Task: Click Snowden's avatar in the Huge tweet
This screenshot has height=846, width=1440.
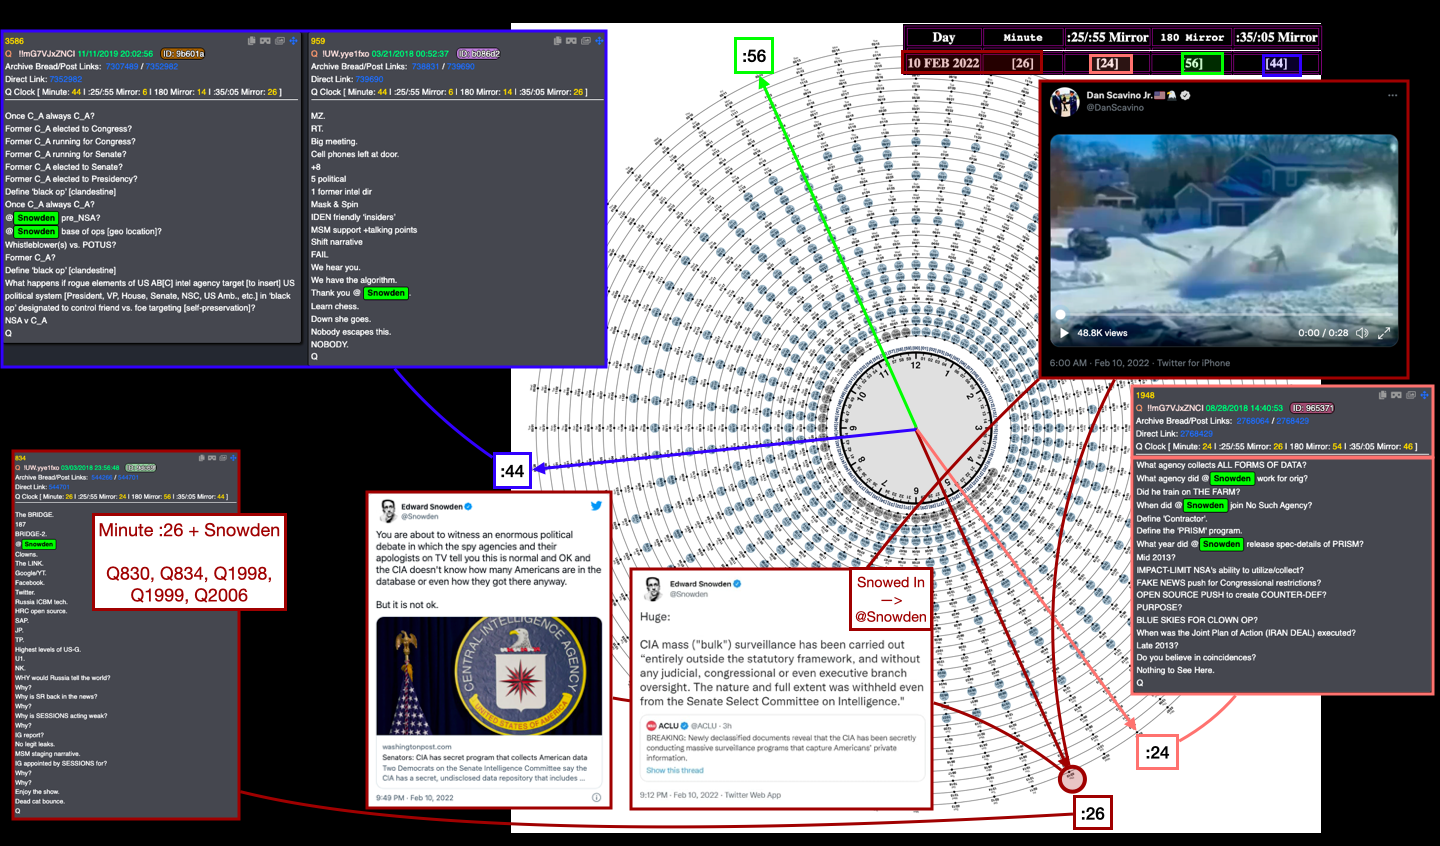Action: [653, 588]
